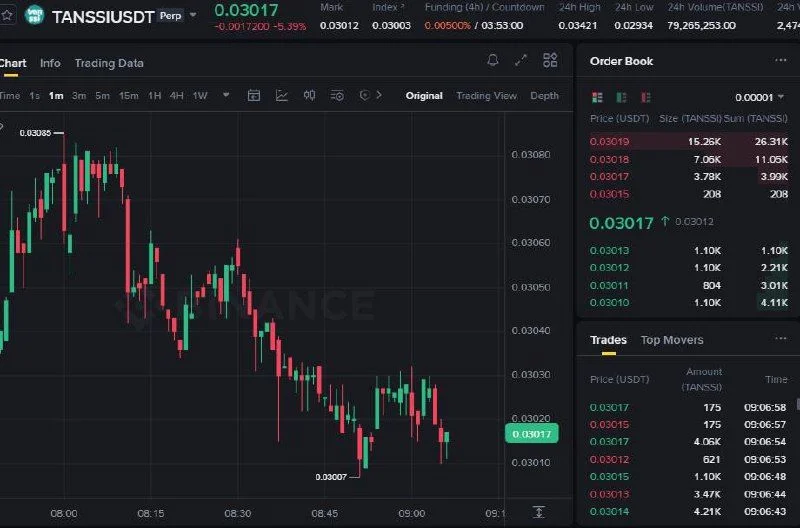The width and height of the screenshot is (800, 528).
Task: Click the Funding (4h) / Countdown label
Action: tap(484, 7)
